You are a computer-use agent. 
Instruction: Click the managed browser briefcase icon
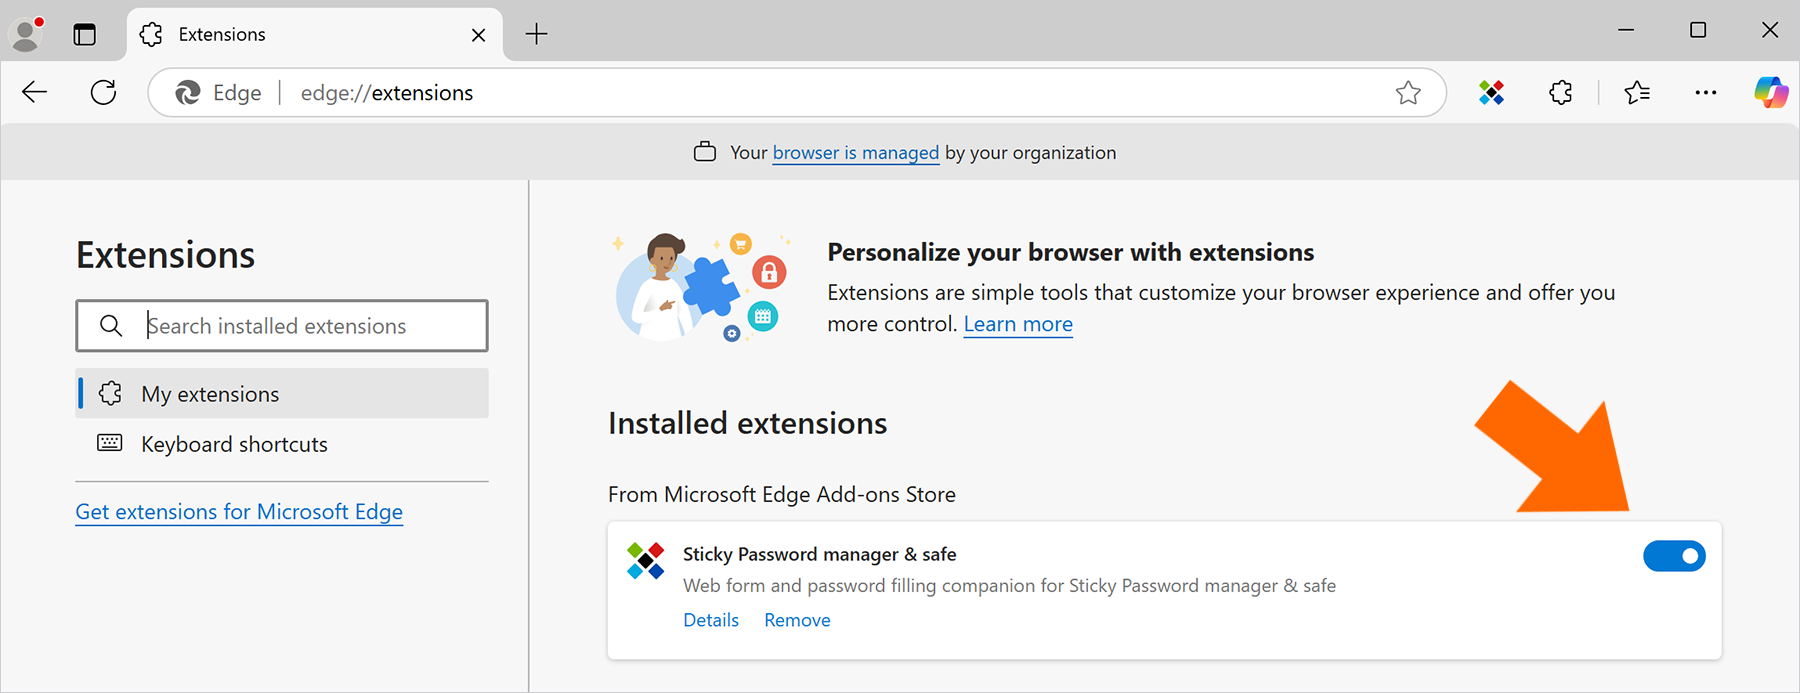pyautogui.click(x=705, y=152)
